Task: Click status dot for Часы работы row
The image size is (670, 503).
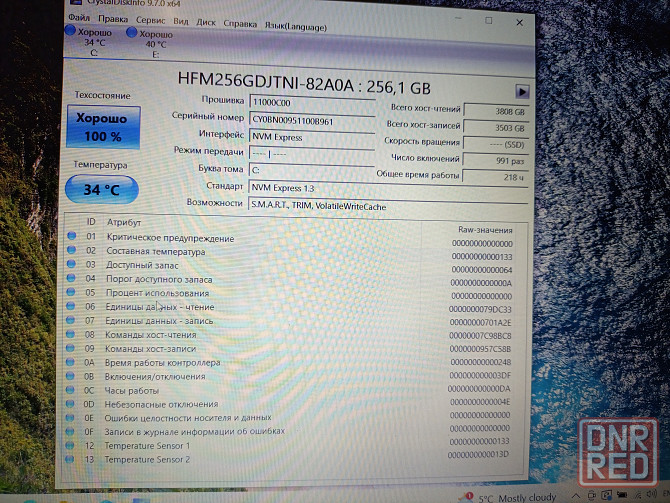Action: pyautogui.click(x=72, y=390)
